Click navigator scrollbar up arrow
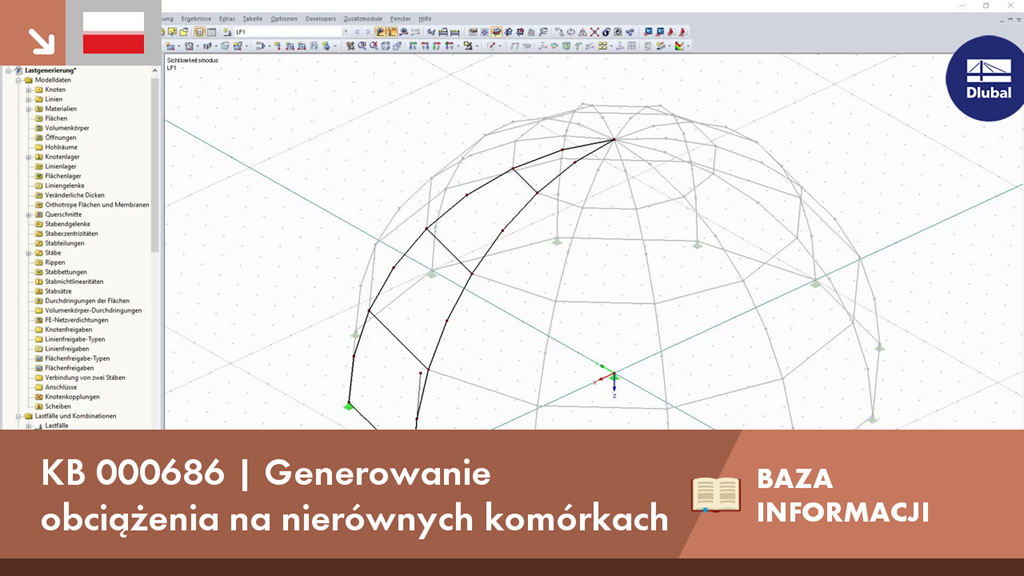This screenshot has height=576, width=1024. 155,71
